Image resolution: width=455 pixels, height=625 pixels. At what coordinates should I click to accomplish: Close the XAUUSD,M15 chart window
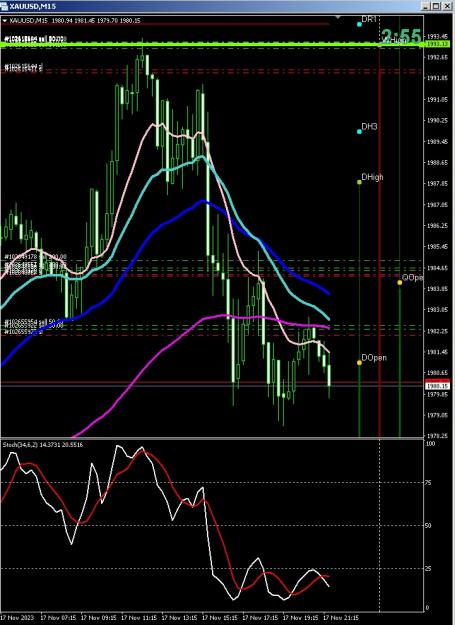click(x=446, y=6)
